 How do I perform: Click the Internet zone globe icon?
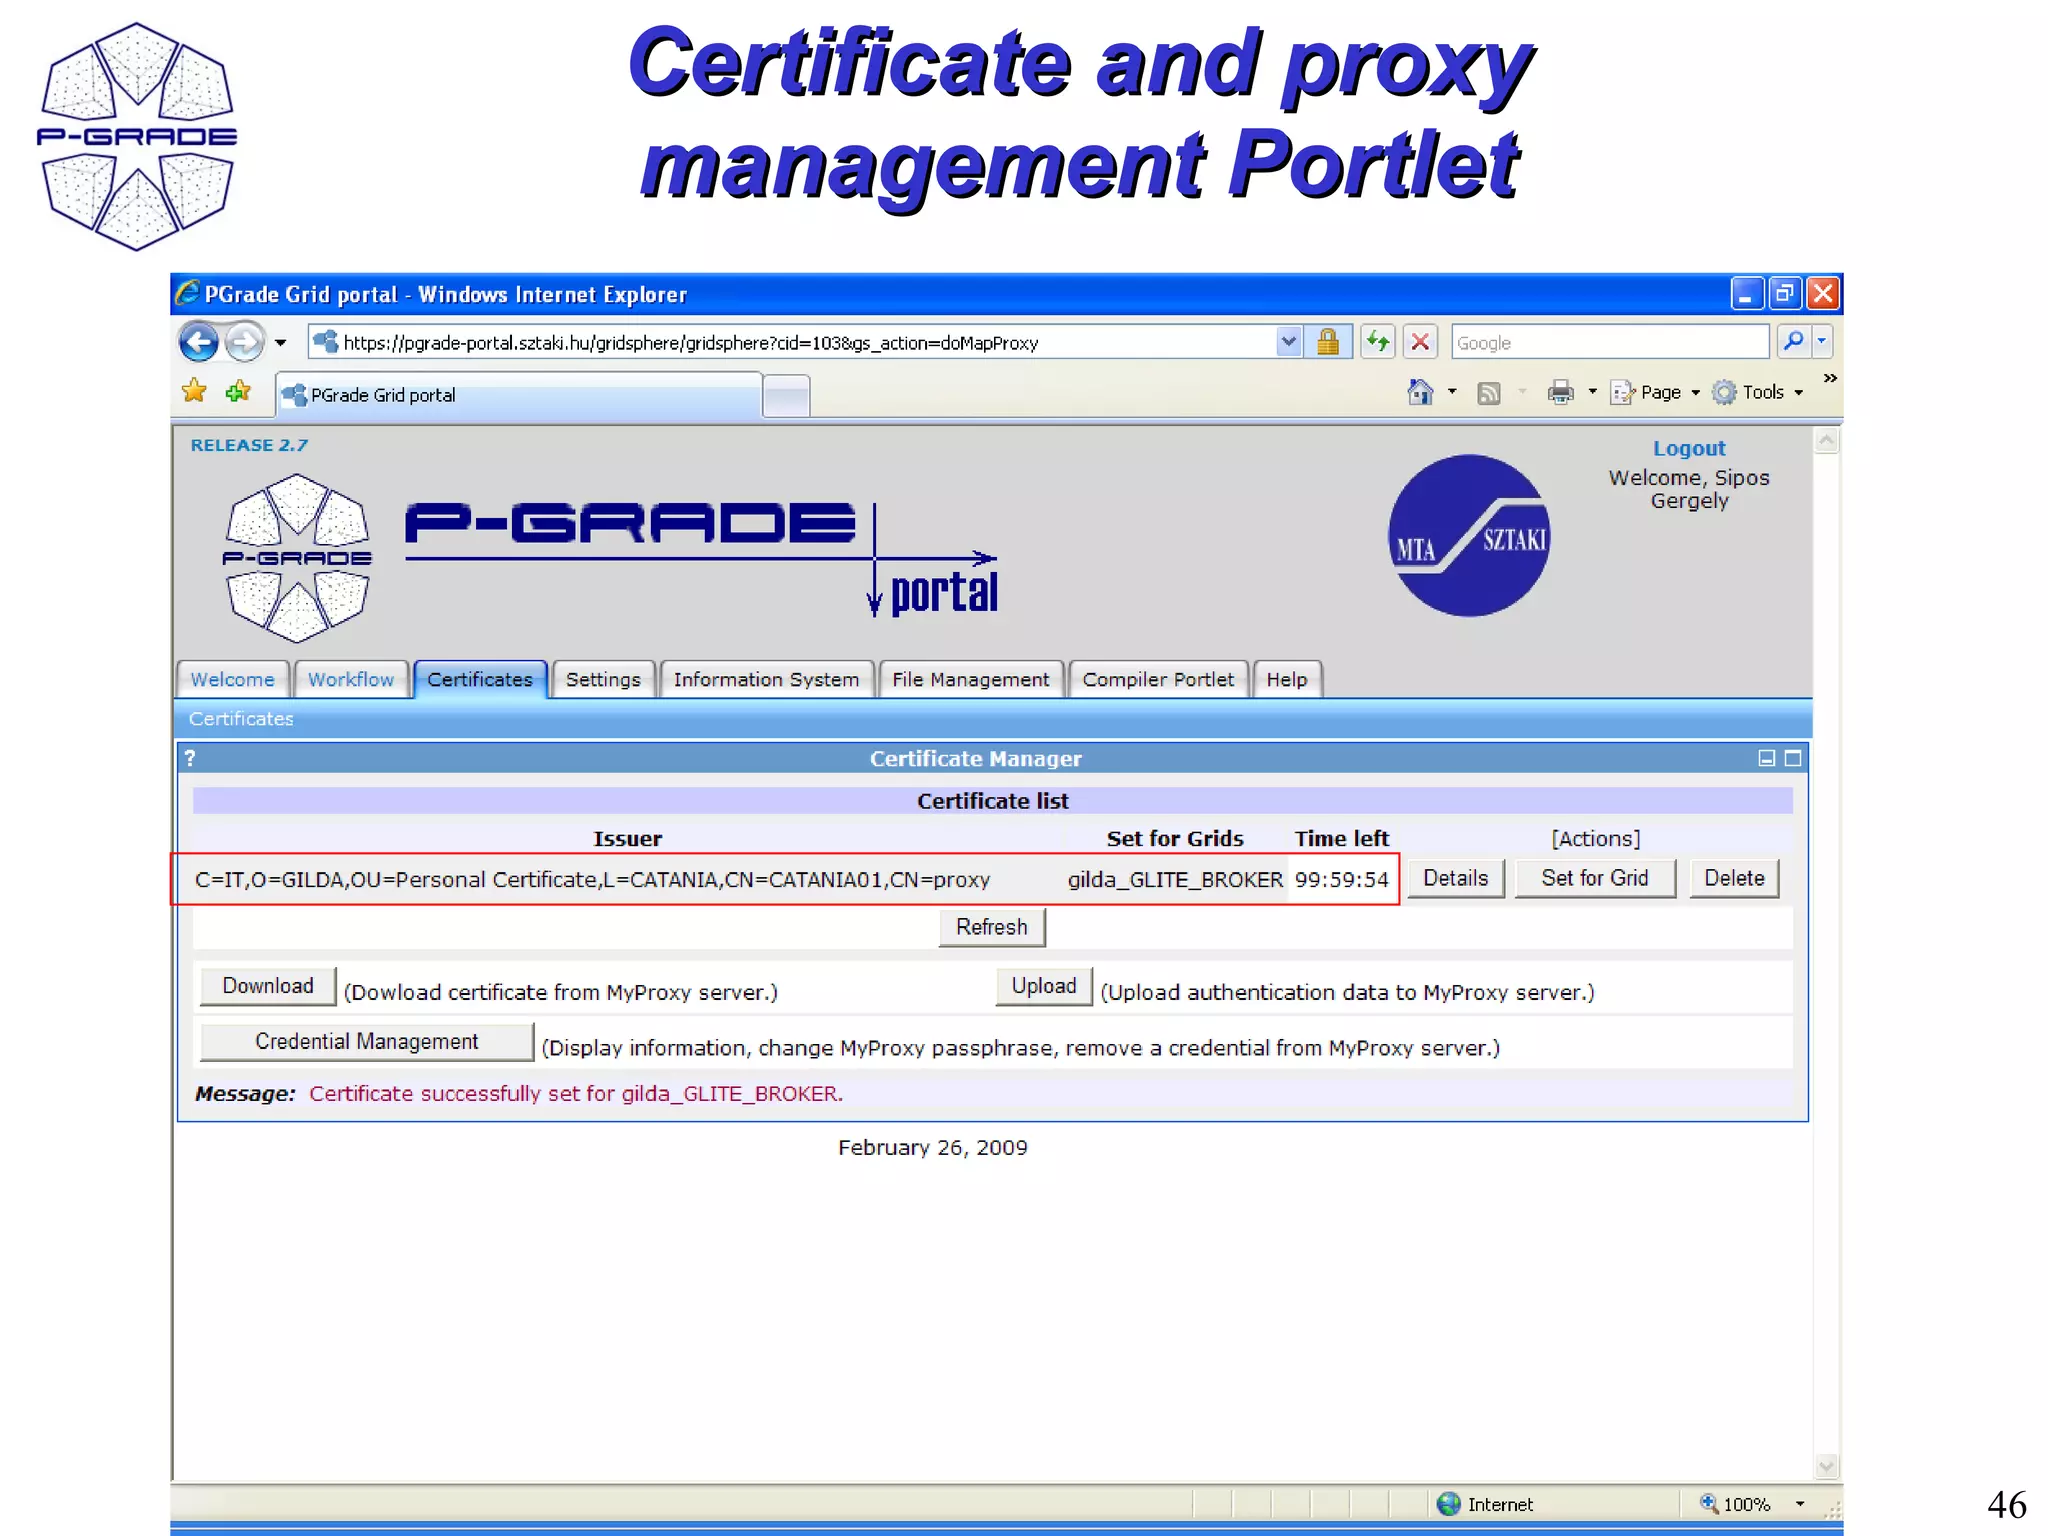(1448, 1504)
